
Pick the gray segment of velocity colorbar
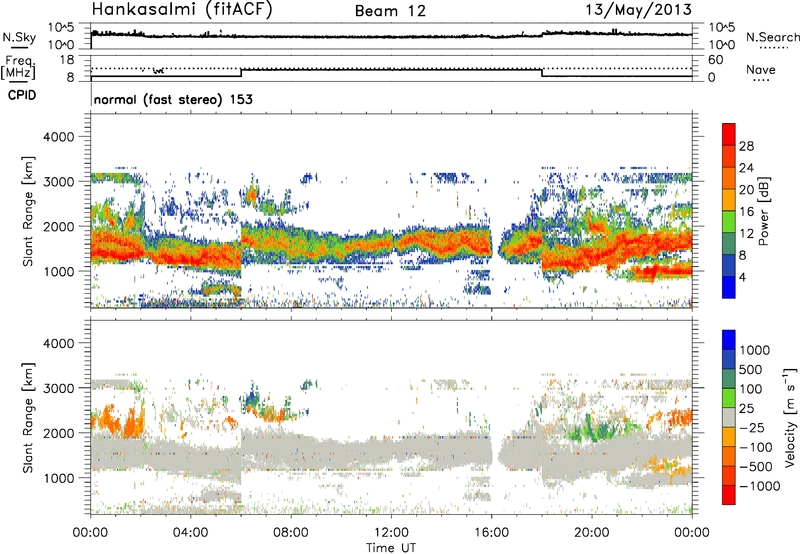(x=729, y=417)
